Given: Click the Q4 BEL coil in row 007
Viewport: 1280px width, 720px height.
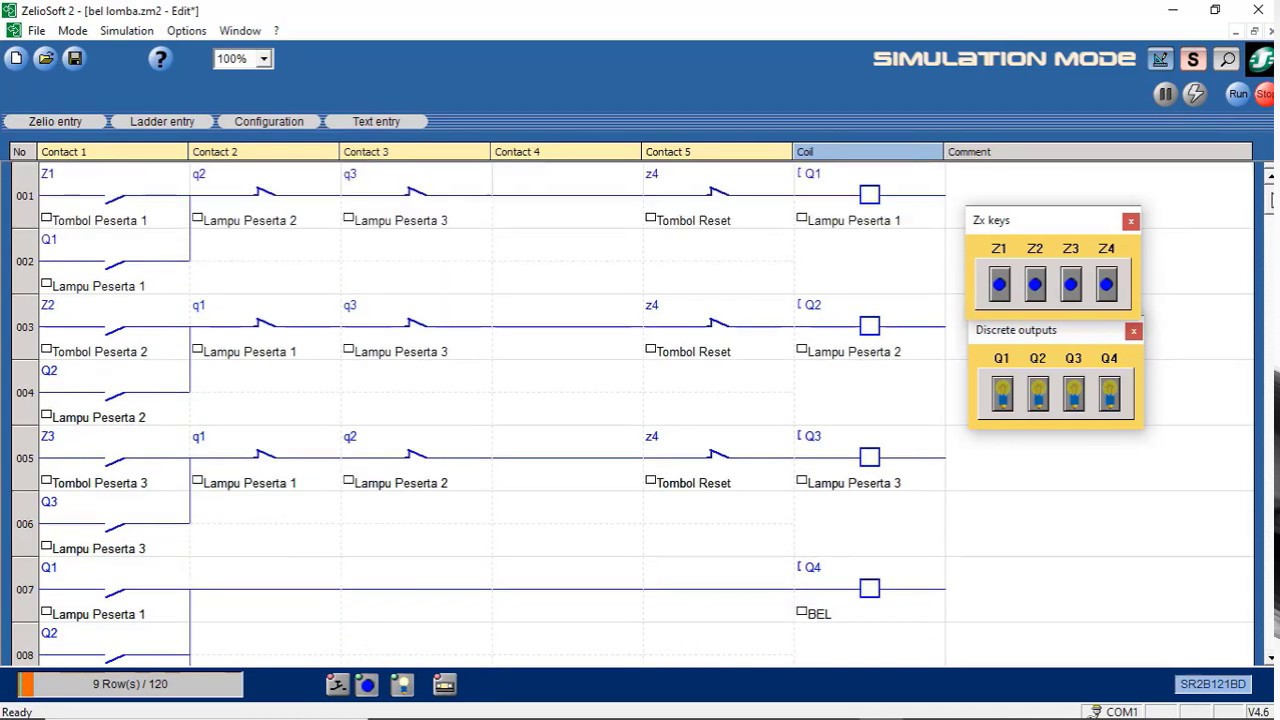Looking at the screenshot, I should (x=869, y=589).
